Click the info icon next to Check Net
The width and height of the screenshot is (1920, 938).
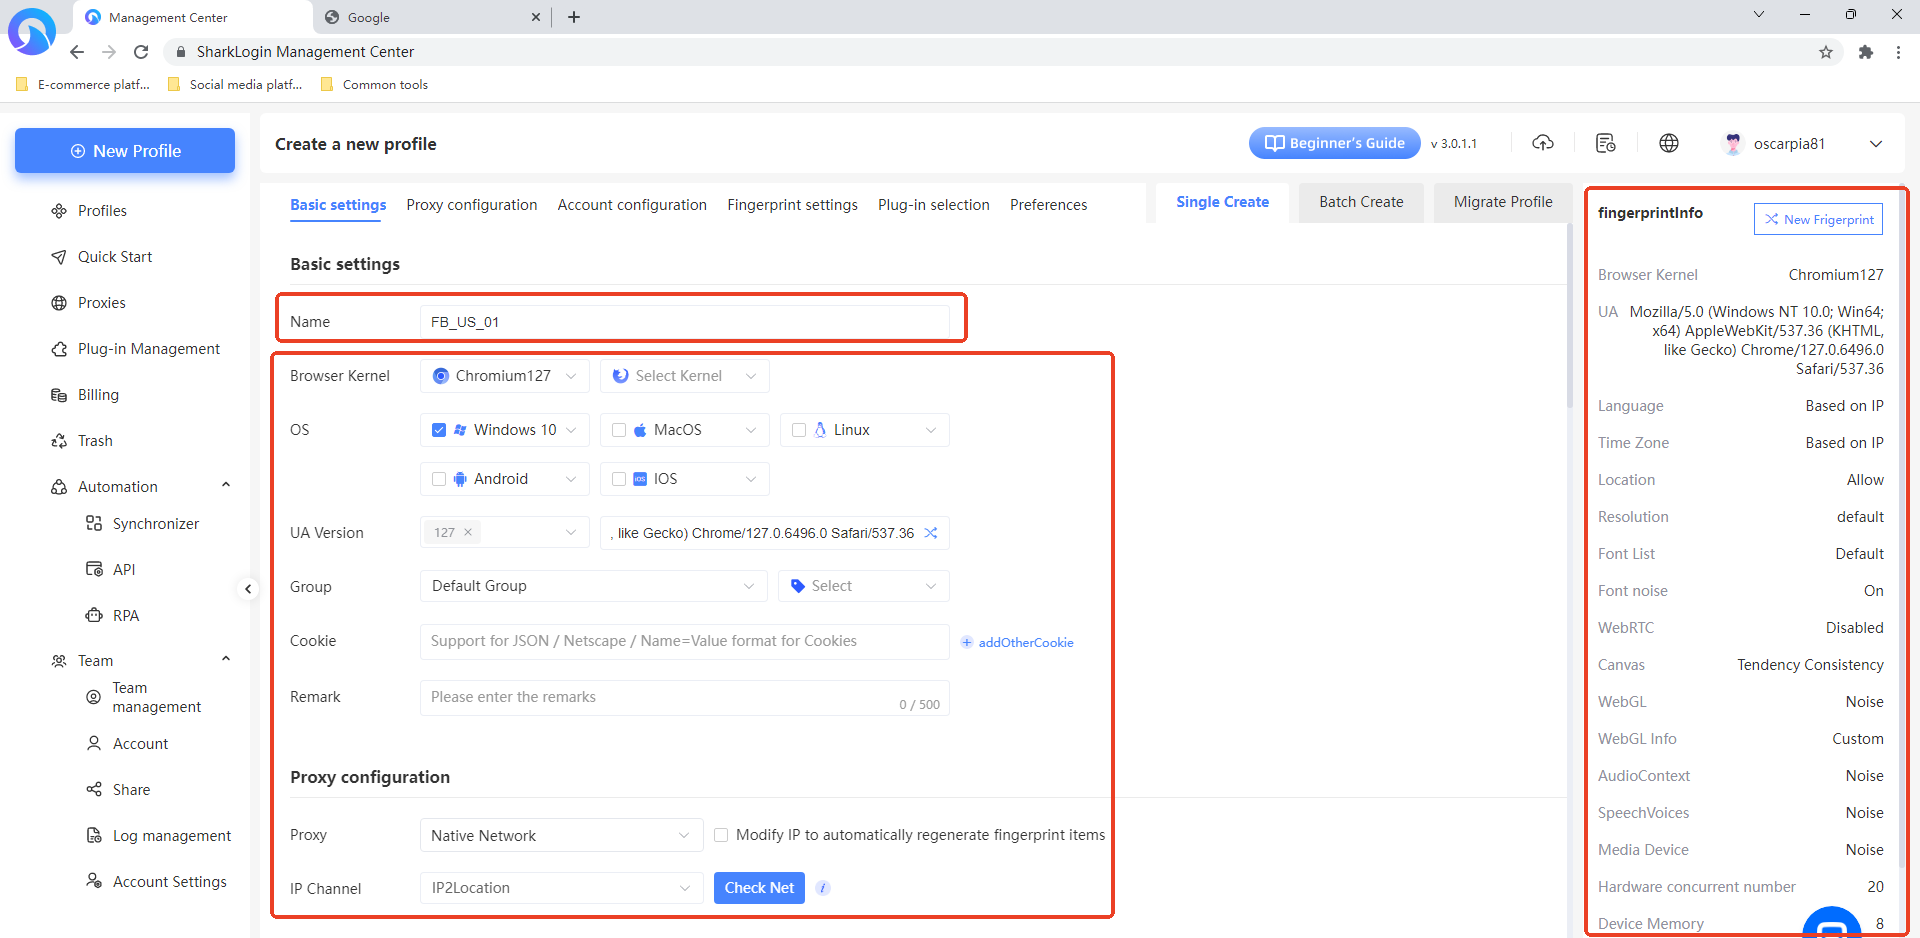pos(823,888)
